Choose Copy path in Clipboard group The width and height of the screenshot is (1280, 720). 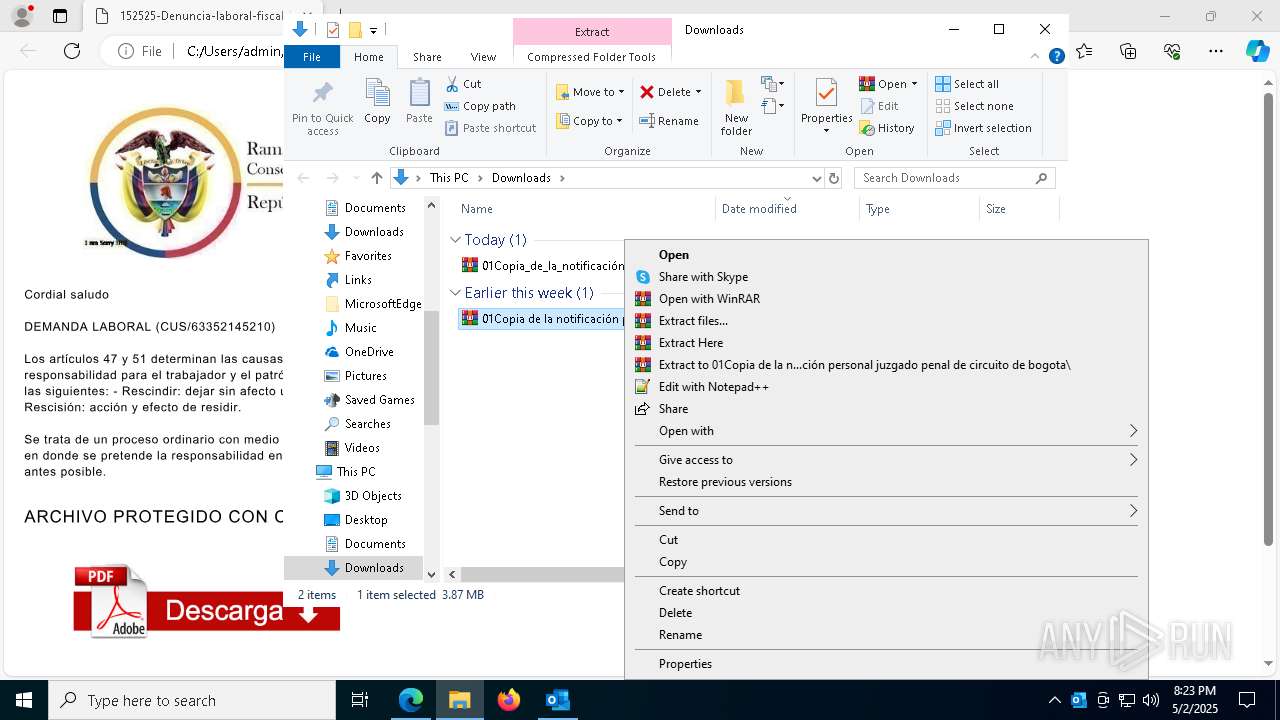(480, 106)
